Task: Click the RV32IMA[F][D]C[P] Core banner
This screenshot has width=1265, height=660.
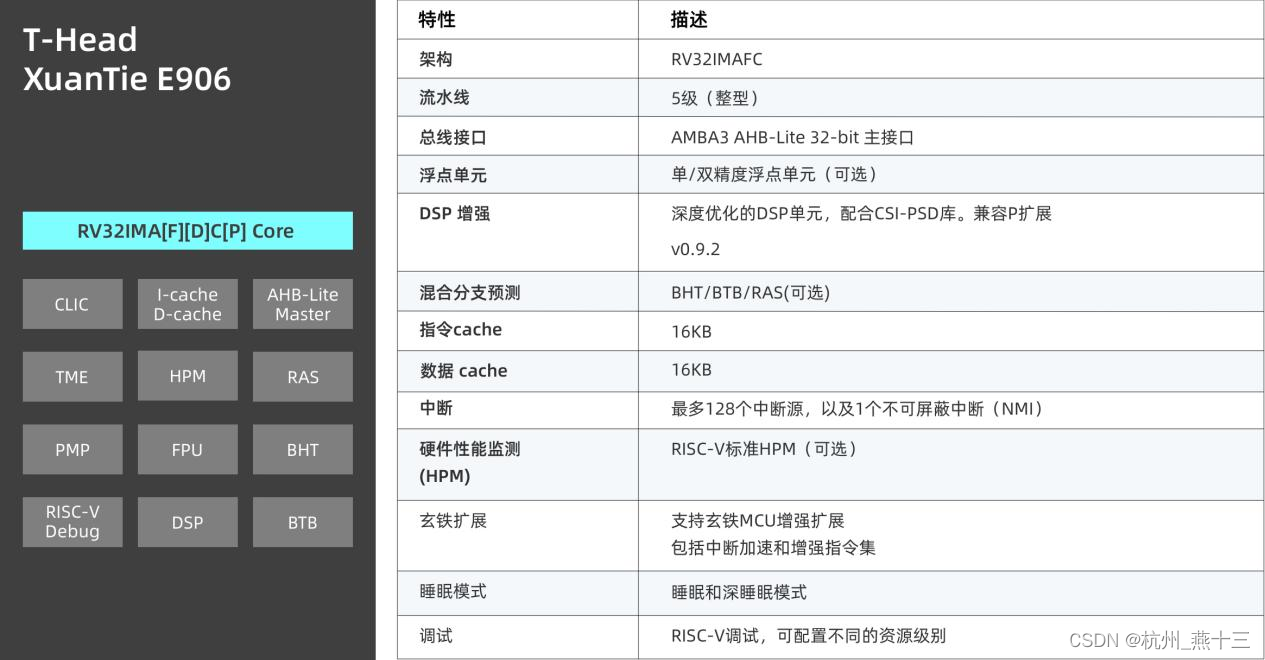Action: click(x=188, y=231)
